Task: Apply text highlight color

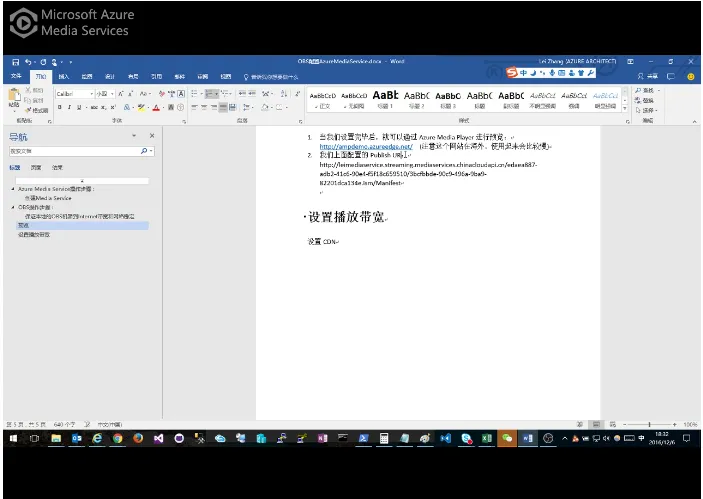Action: pos(141,107)
